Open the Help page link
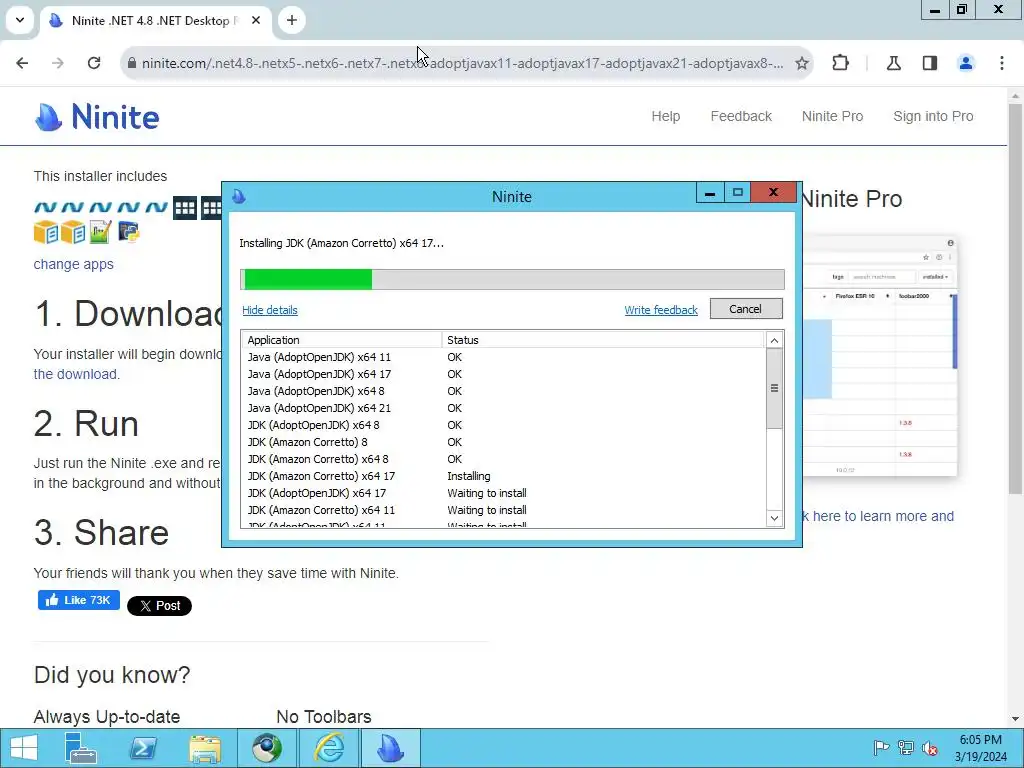Viewport: 1024px width, 768px height. pyautogui.click(x=665, y=116)
